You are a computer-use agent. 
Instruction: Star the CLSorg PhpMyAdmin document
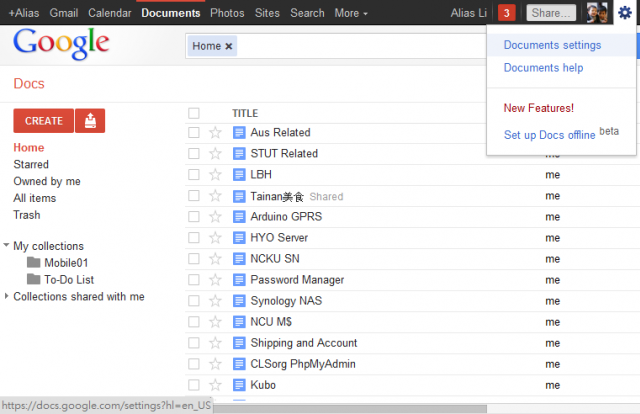coord(215,364)
